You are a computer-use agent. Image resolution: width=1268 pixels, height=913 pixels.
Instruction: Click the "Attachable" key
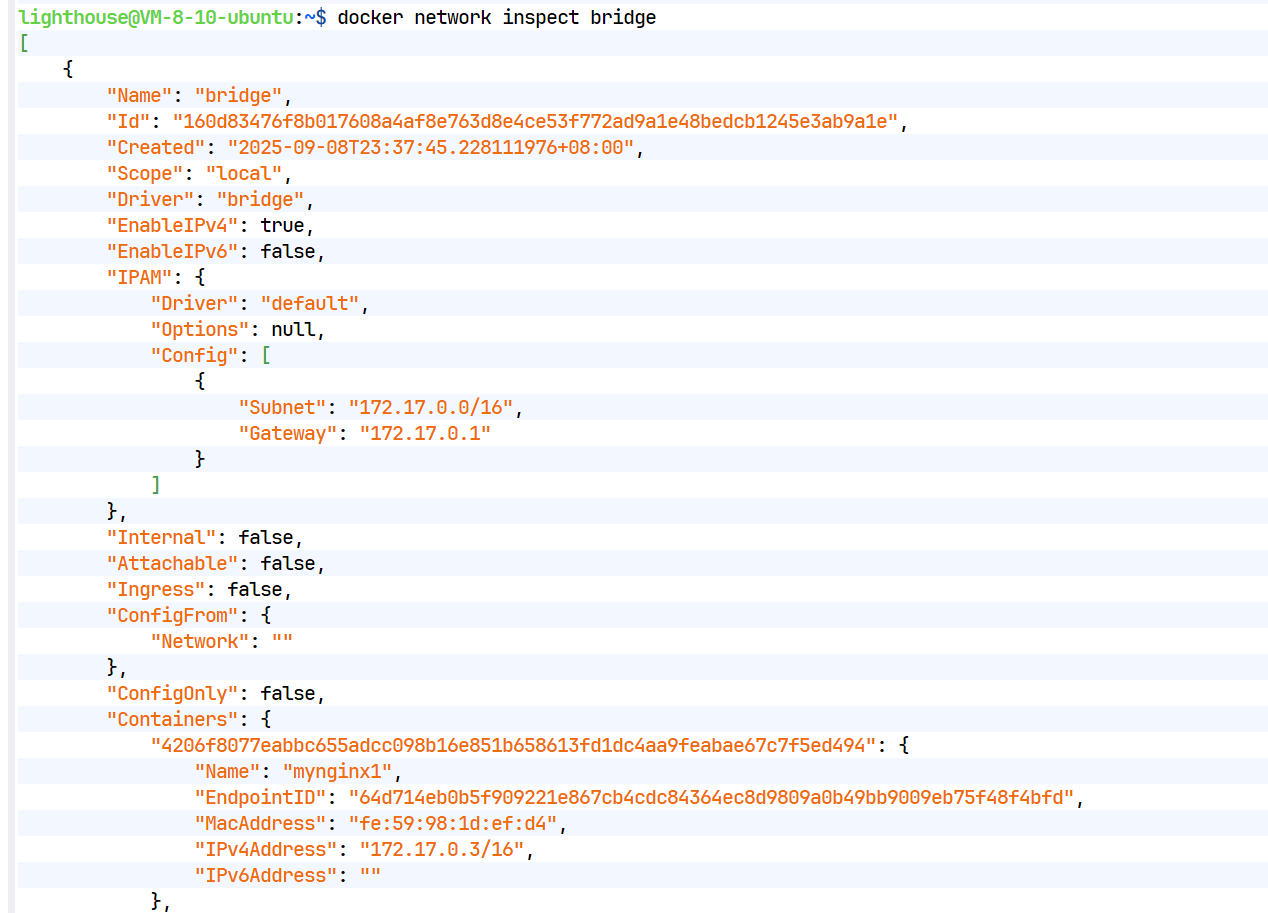pos(172,563)
